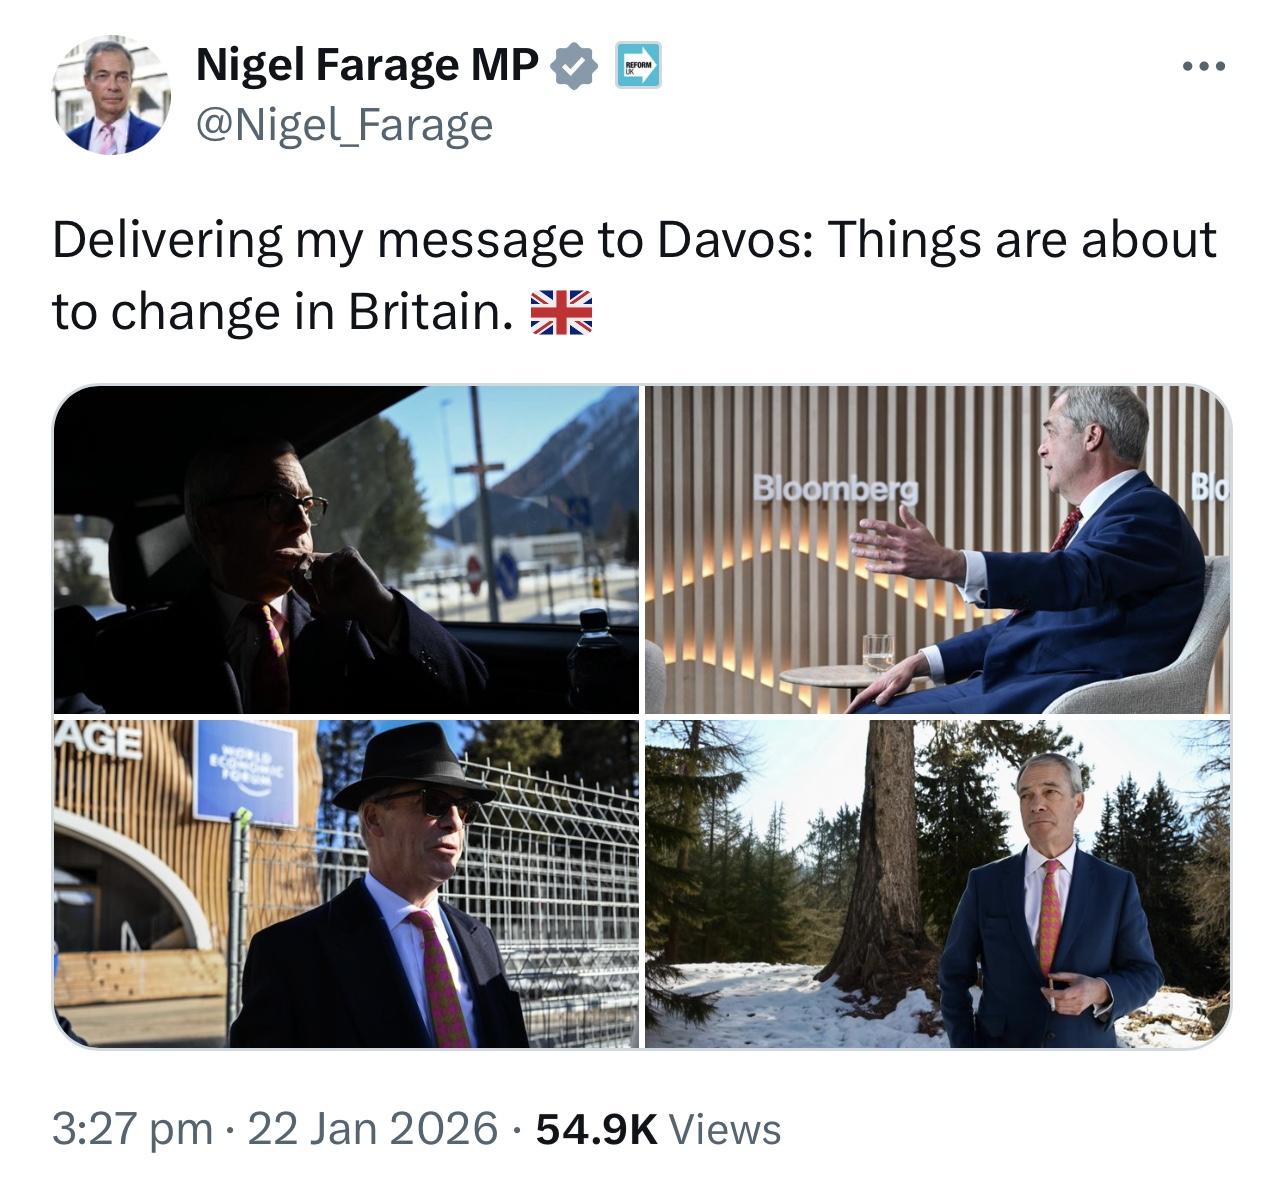Click the Union Jack flag emoji
This screenshot has height=1189, width=1284.
[x=561, y=313]
